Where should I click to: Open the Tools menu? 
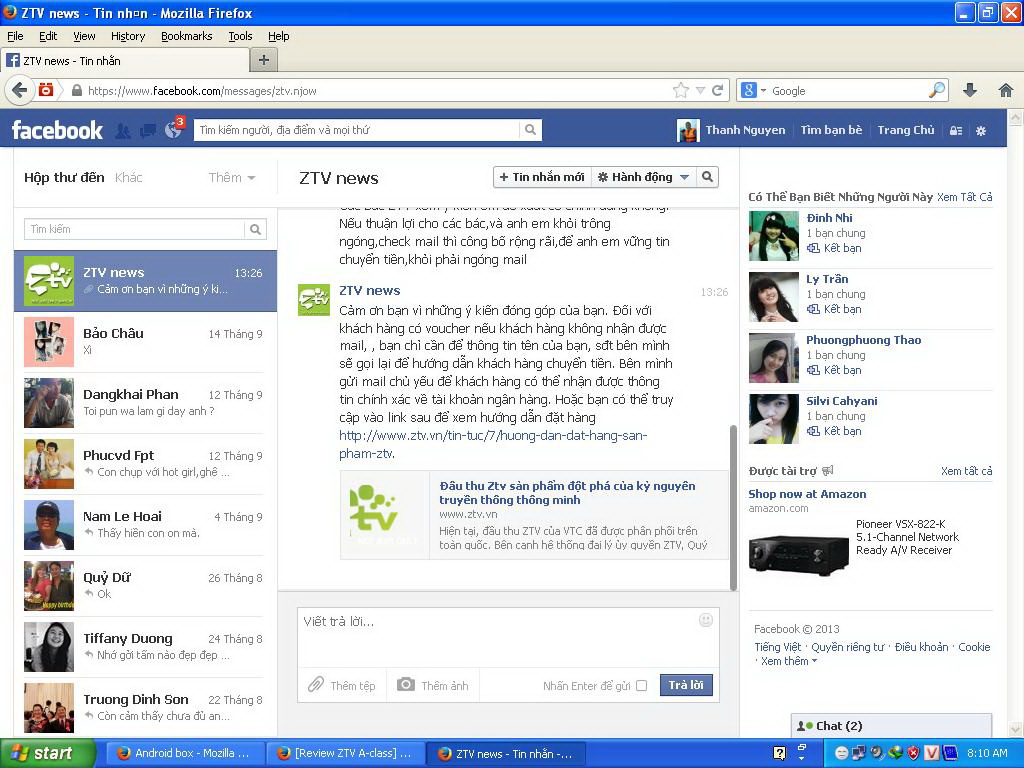point(240,36)
